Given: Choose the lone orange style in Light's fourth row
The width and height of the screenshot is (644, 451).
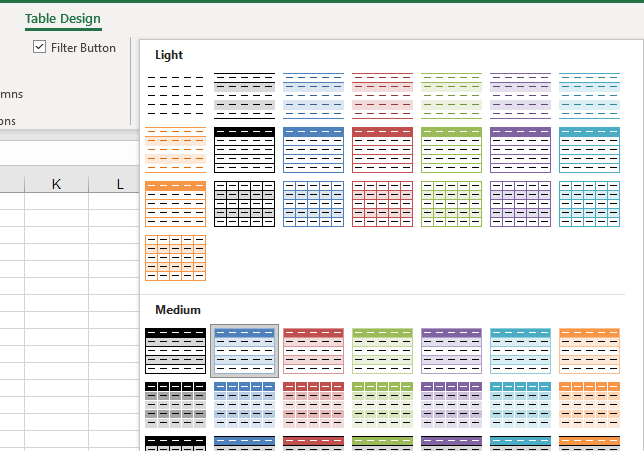Looking at the screenshot, I should click(175, 258).
